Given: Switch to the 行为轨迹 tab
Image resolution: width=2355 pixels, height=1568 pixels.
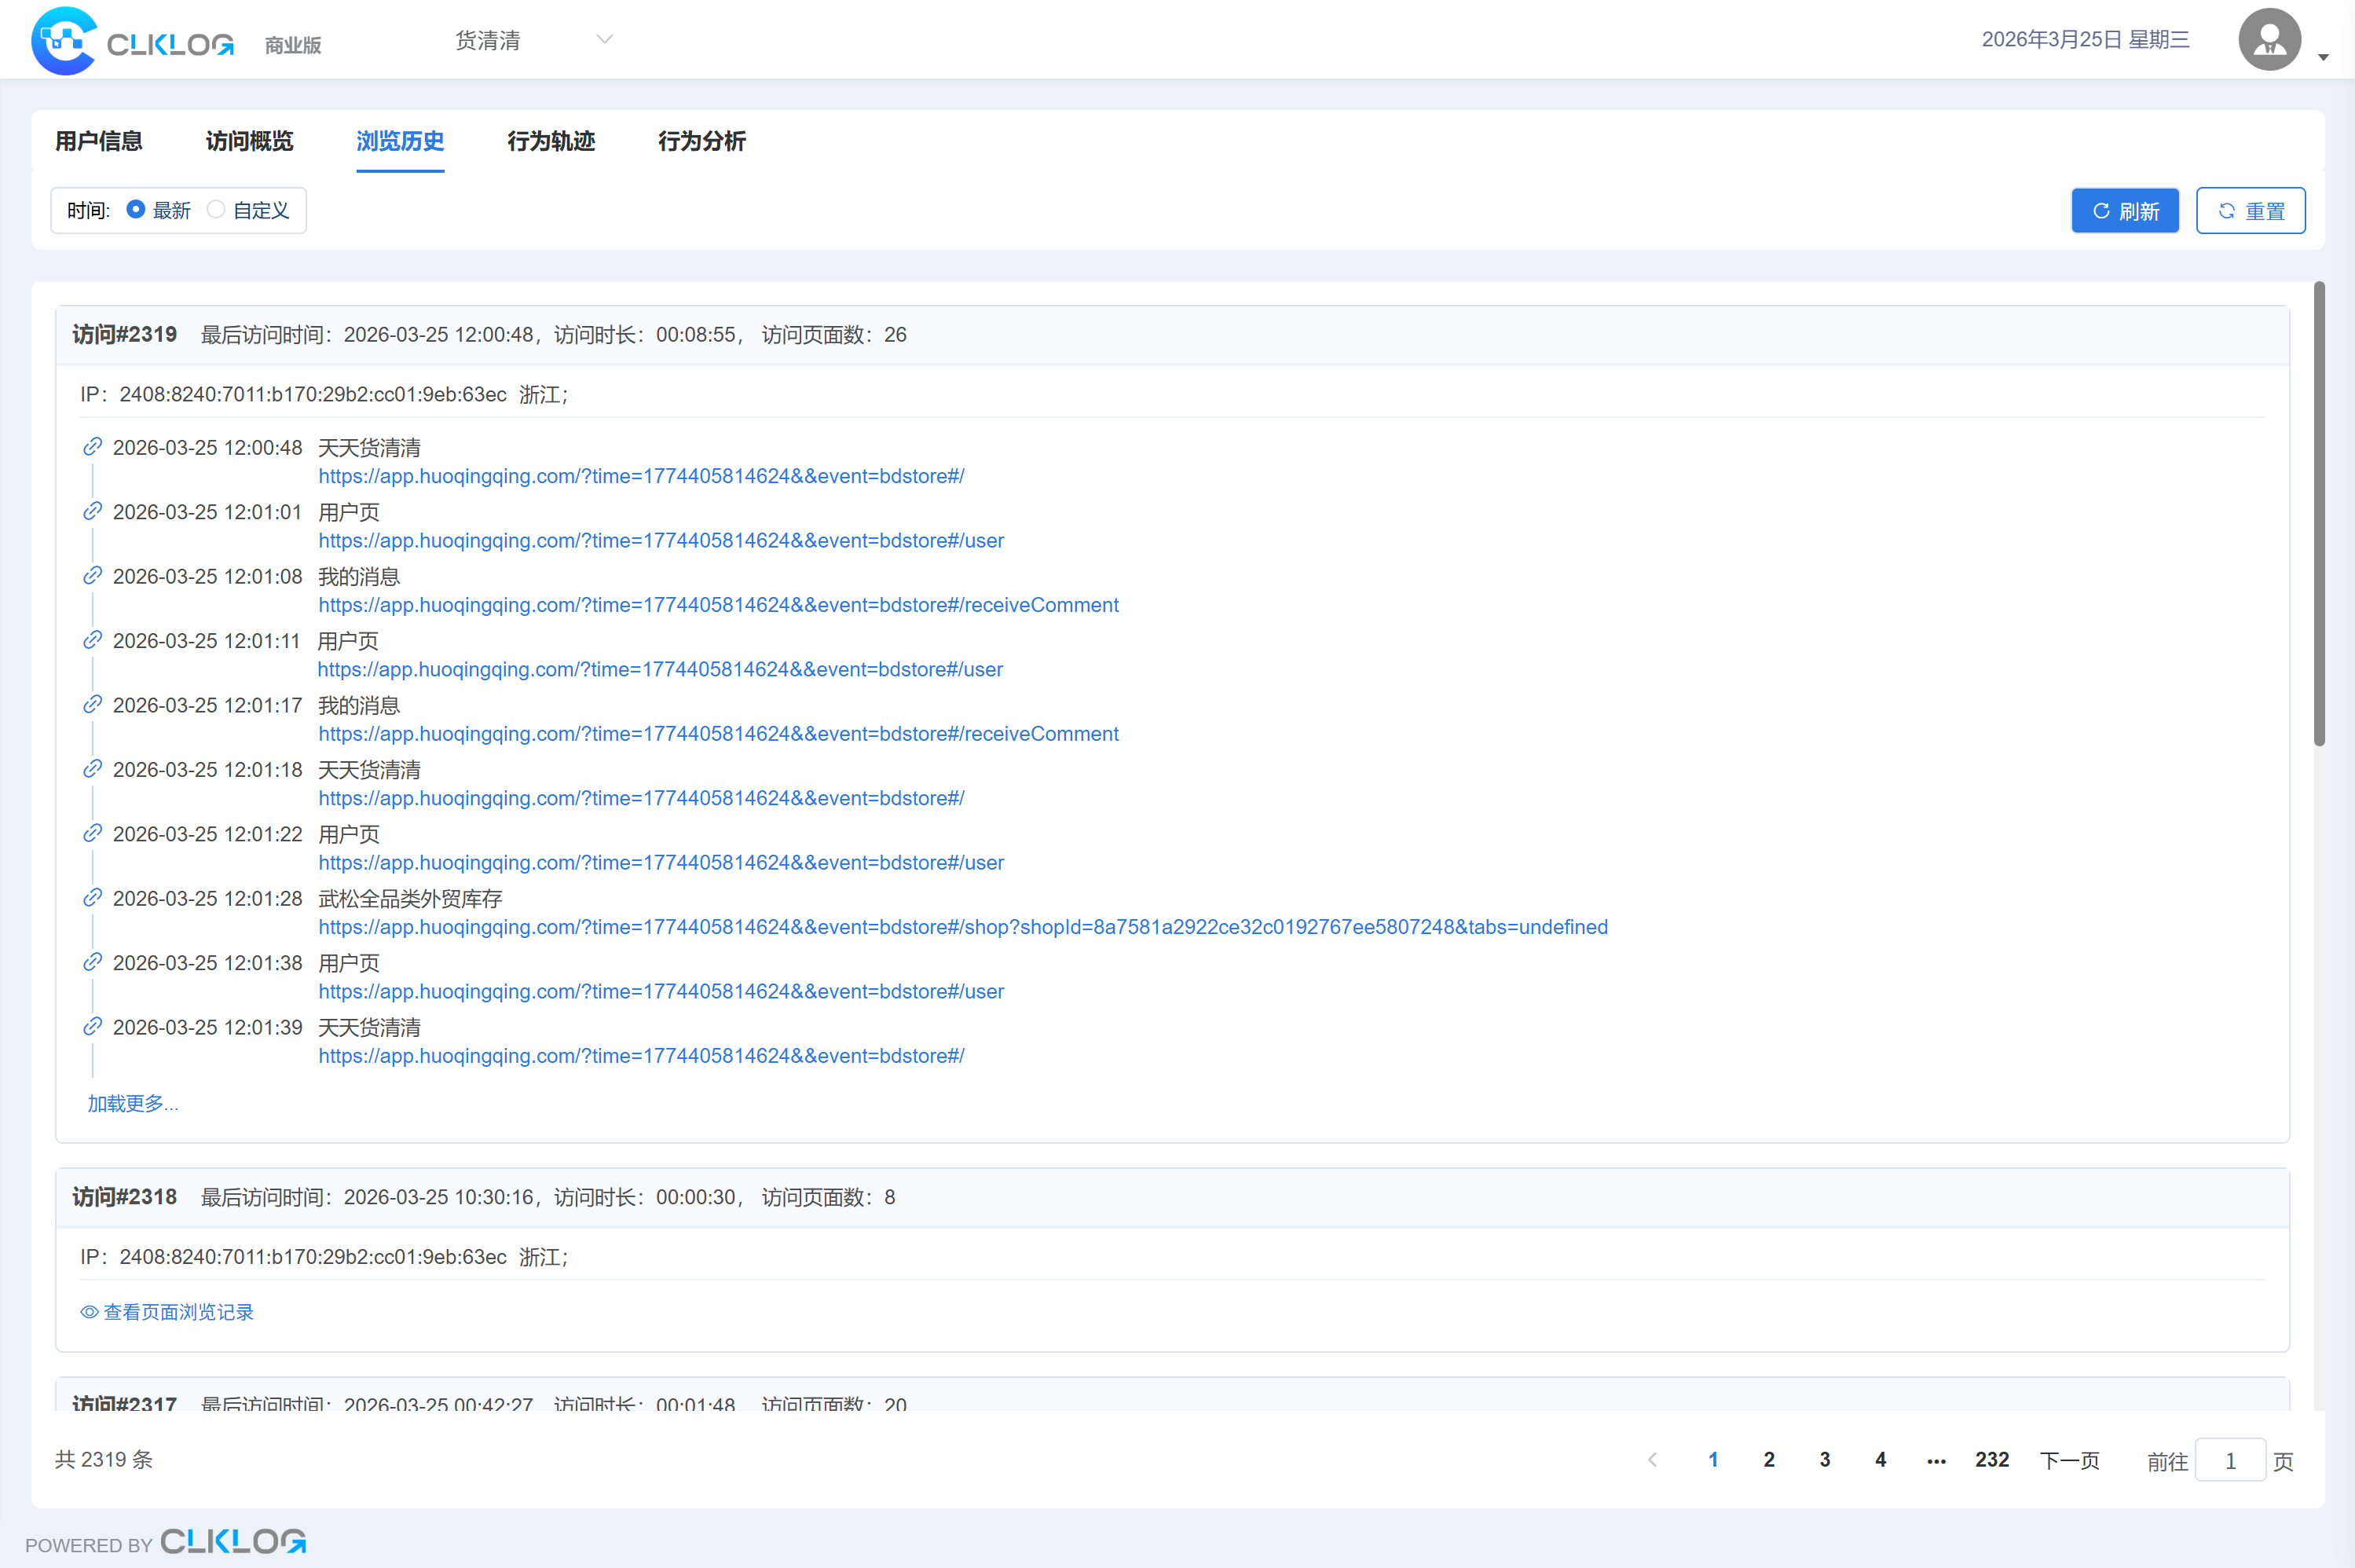Looking at the screenshot, I should tap(551, 141).
